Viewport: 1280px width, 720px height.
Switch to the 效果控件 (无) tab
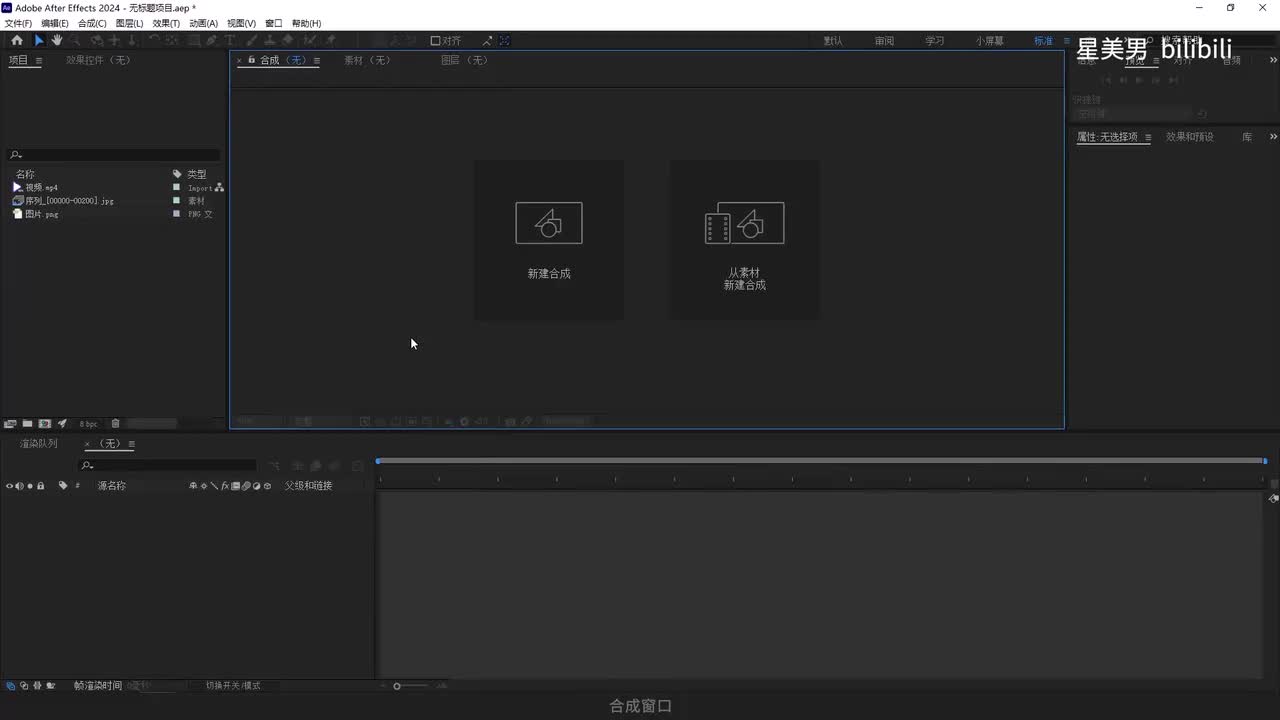(98, 60)
